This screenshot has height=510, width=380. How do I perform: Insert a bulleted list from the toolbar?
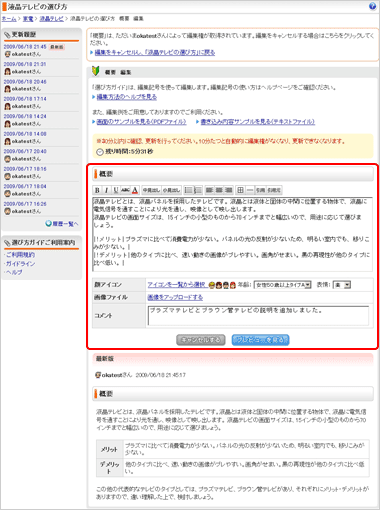click(x=189, y=190)
